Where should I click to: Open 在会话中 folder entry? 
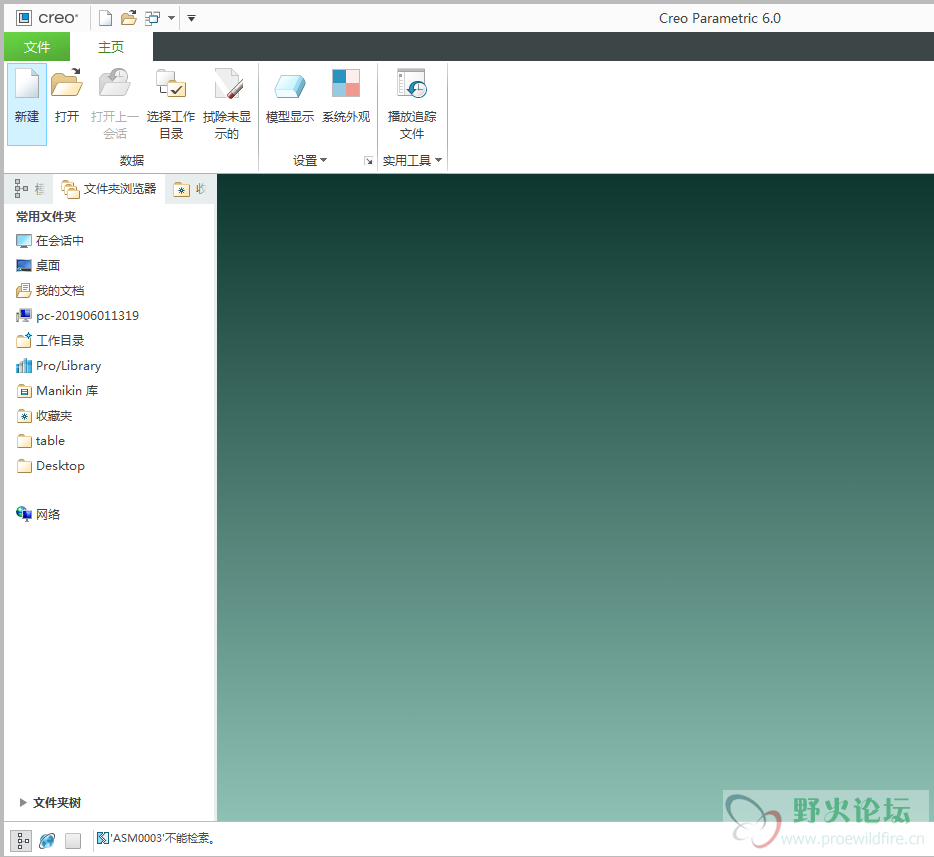(x=50, y=241)
